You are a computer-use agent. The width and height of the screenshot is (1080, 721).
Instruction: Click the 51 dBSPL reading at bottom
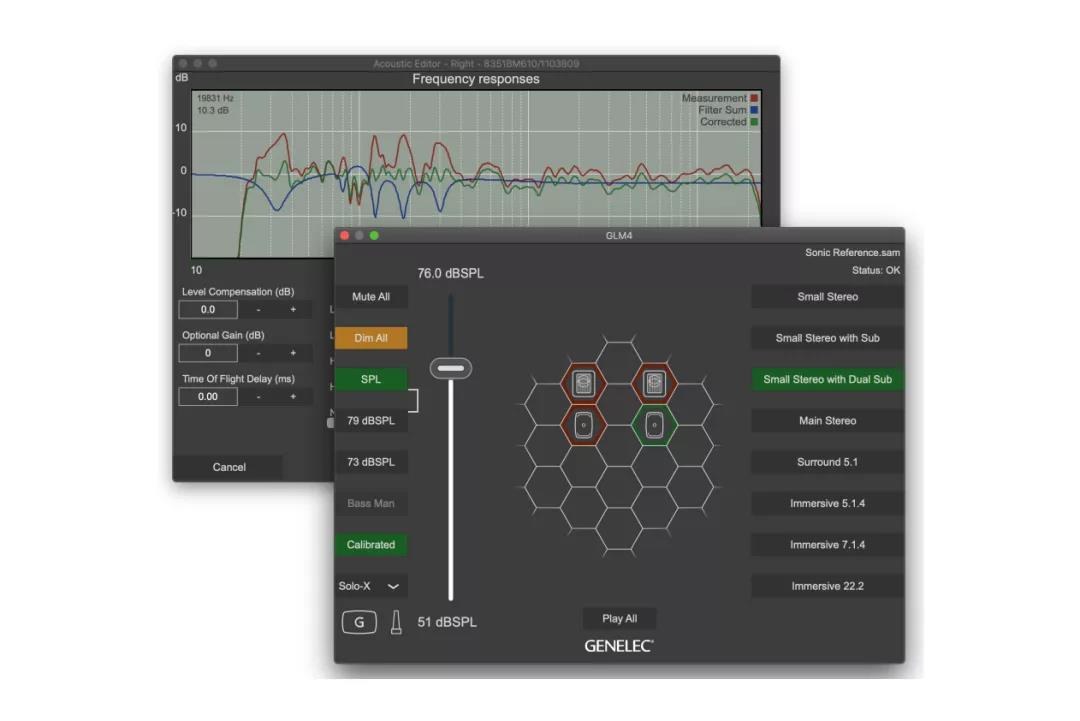447,622
